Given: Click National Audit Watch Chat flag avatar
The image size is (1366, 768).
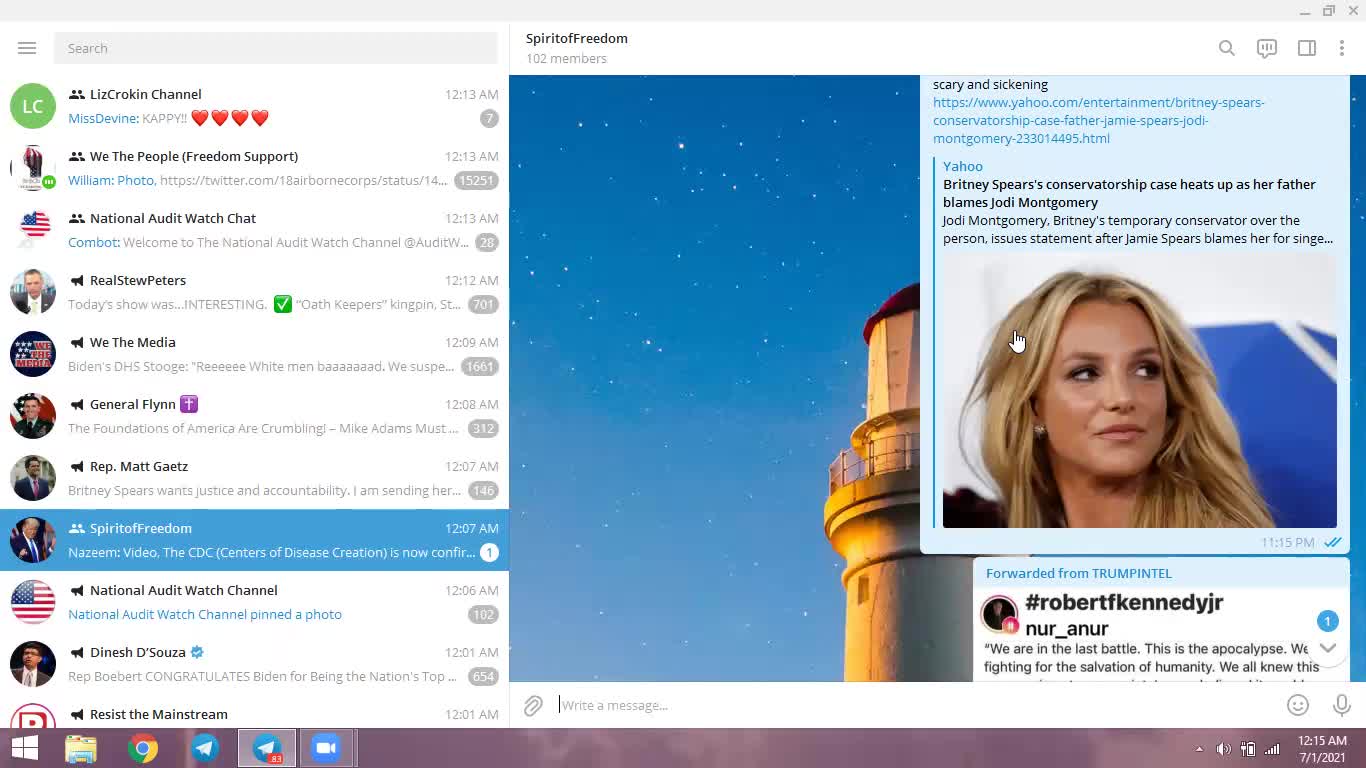Looking at the screenshot, I should [33, 230].
